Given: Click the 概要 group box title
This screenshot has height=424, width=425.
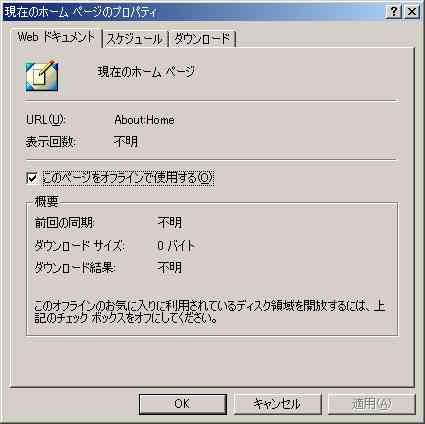Looking at the screenshot, I should pos(46,201).
